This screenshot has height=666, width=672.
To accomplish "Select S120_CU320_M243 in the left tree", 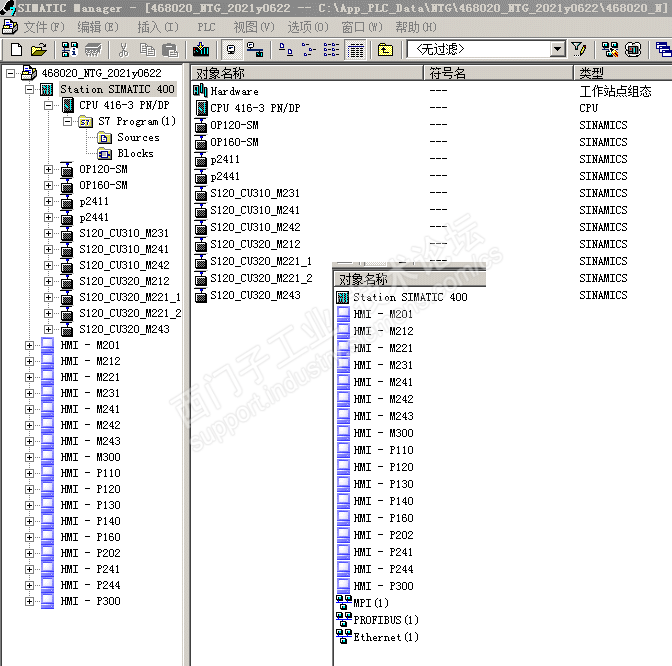I will point(124,329).
